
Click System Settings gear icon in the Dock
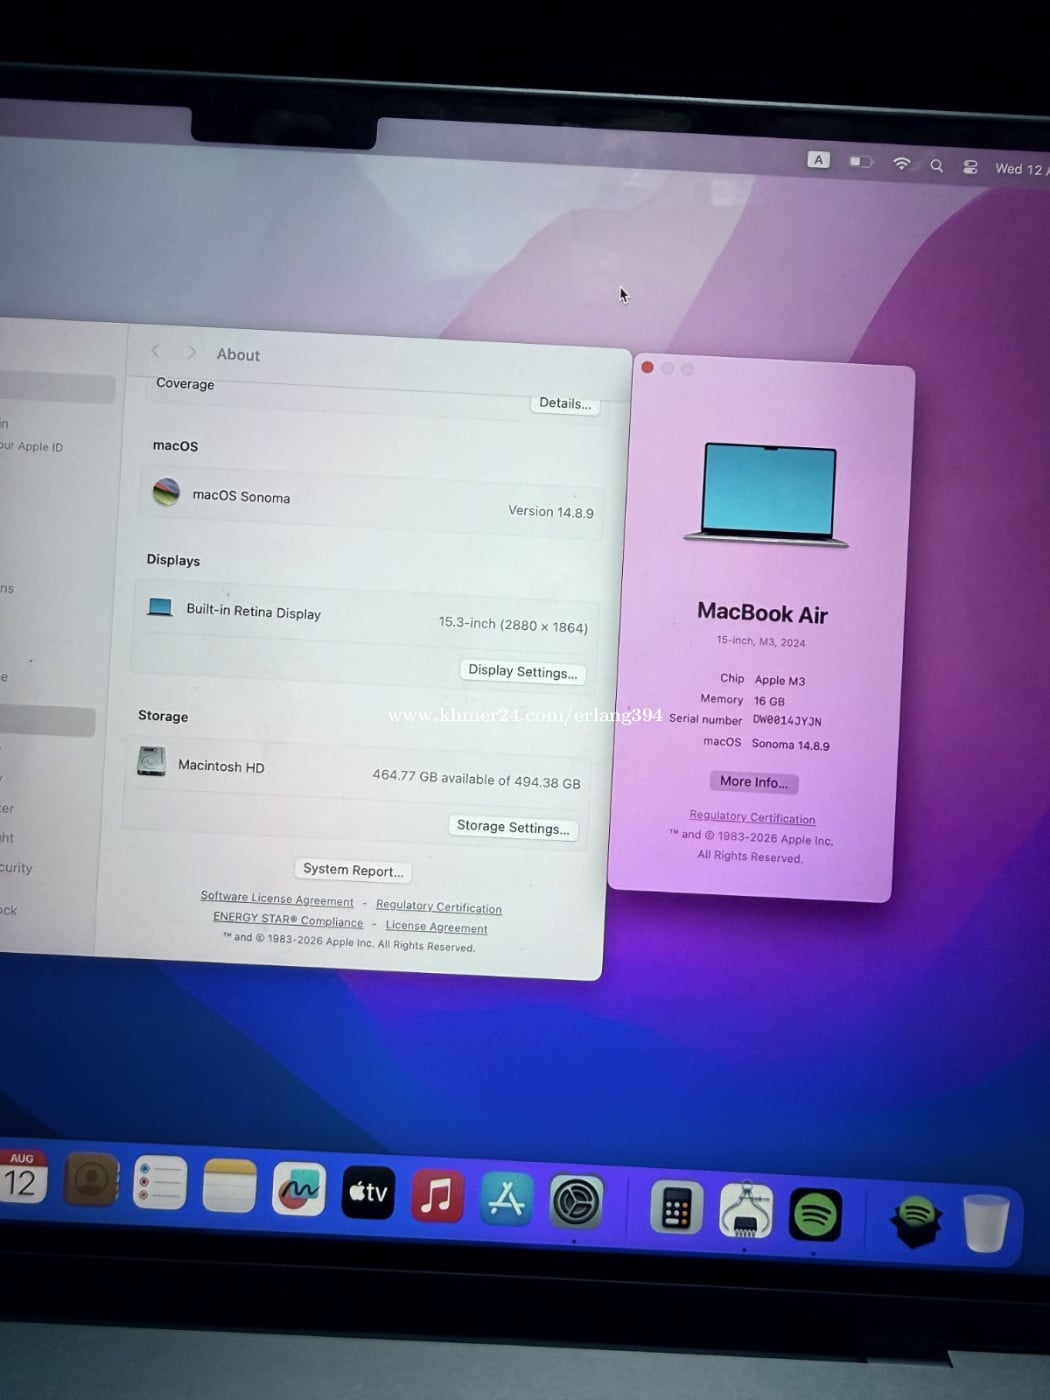577,1202
